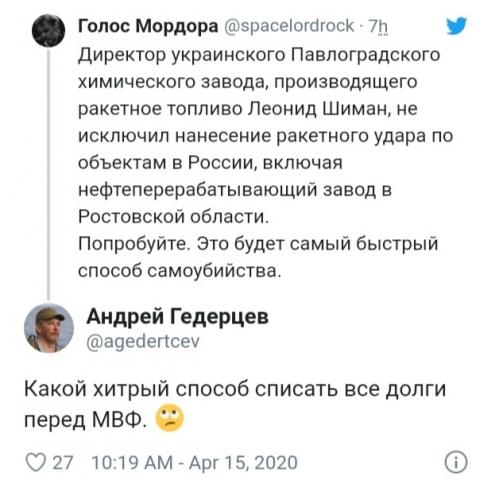The image size is (495, 480).
Task: Open the Андрей Гедерцев display name
Action: pyautogui.click(x=178, y=316)
